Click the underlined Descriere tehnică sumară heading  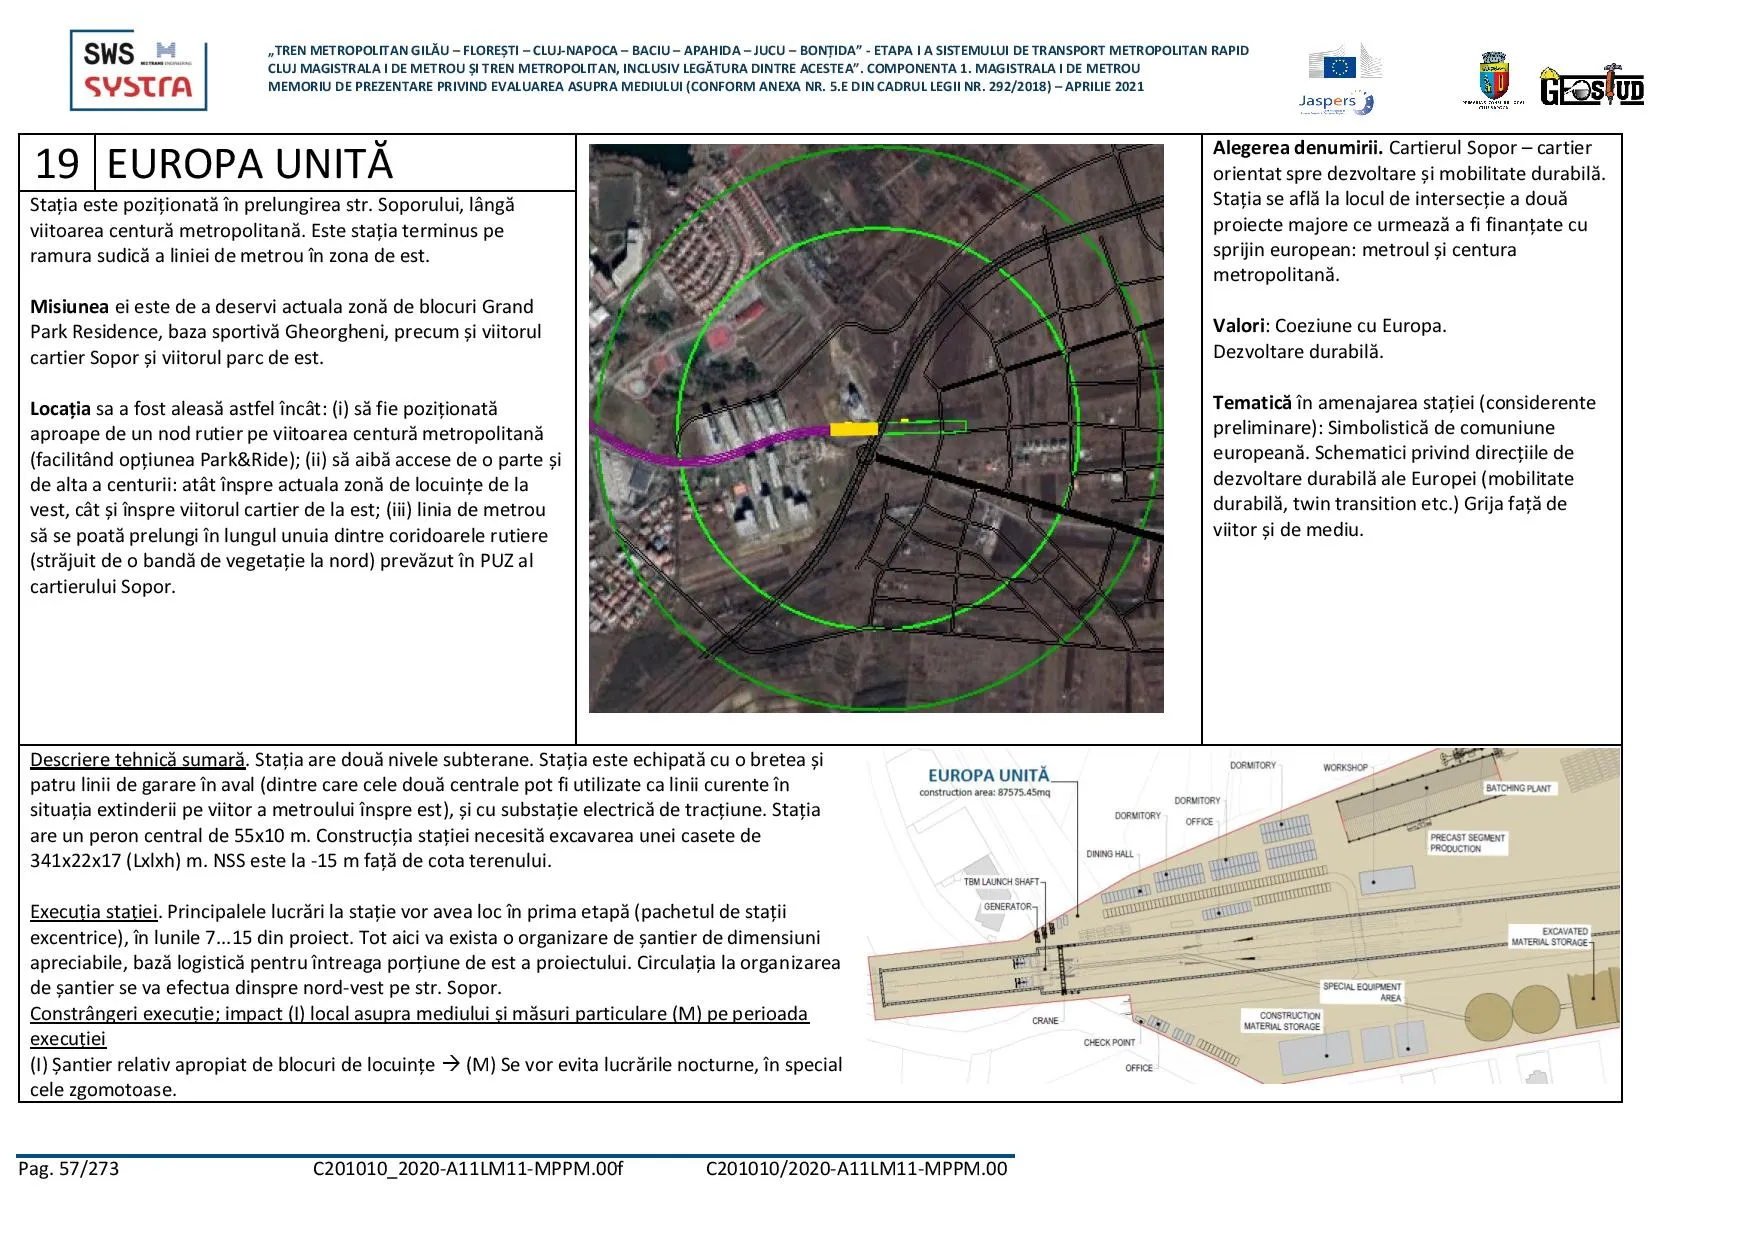(137, 760)
